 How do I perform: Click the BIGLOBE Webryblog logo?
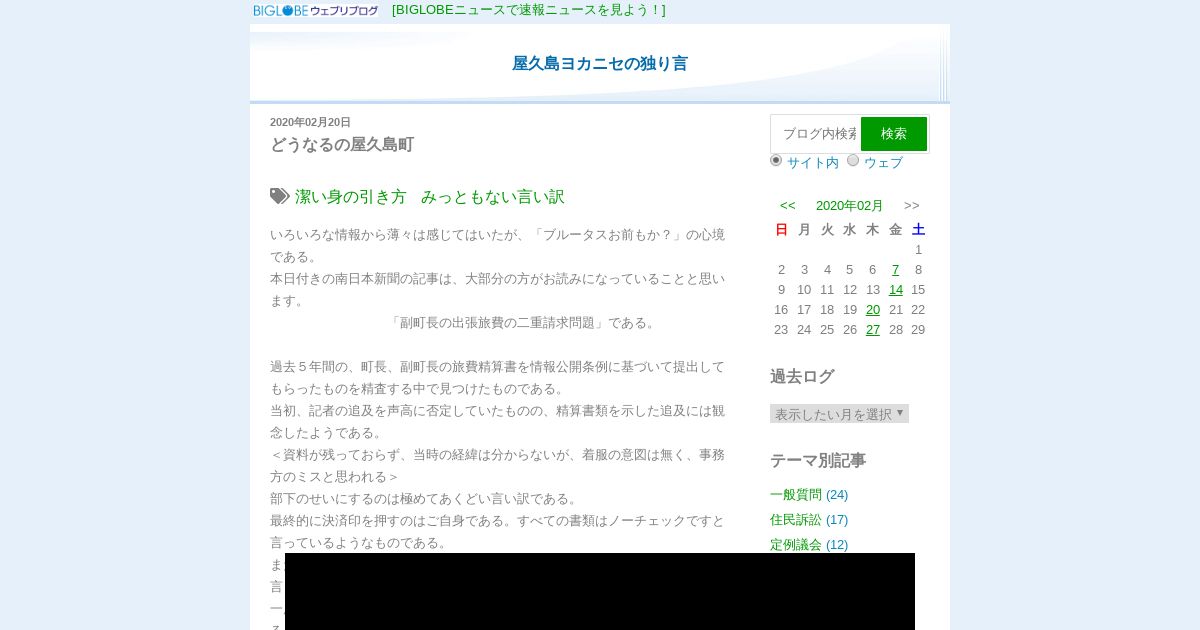click(x=316, y=10)
